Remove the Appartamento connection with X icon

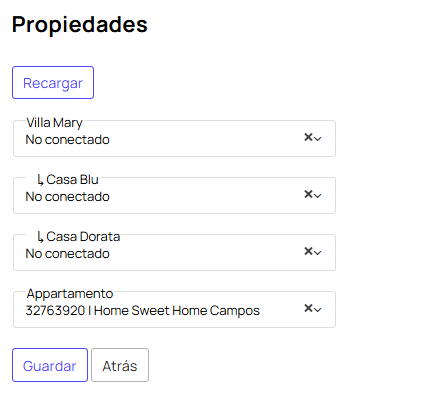pyautogui.click(x=308, y=308)
